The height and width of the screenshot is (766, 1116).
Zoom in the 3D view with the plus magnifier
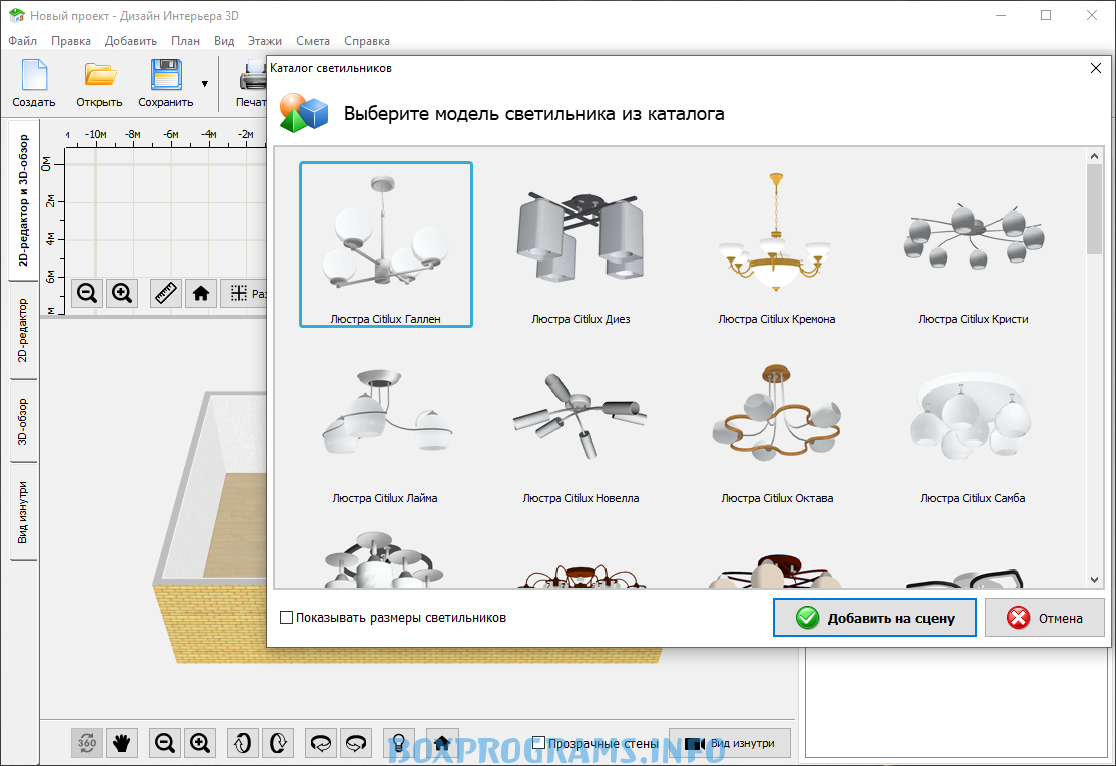click(200, 743)
